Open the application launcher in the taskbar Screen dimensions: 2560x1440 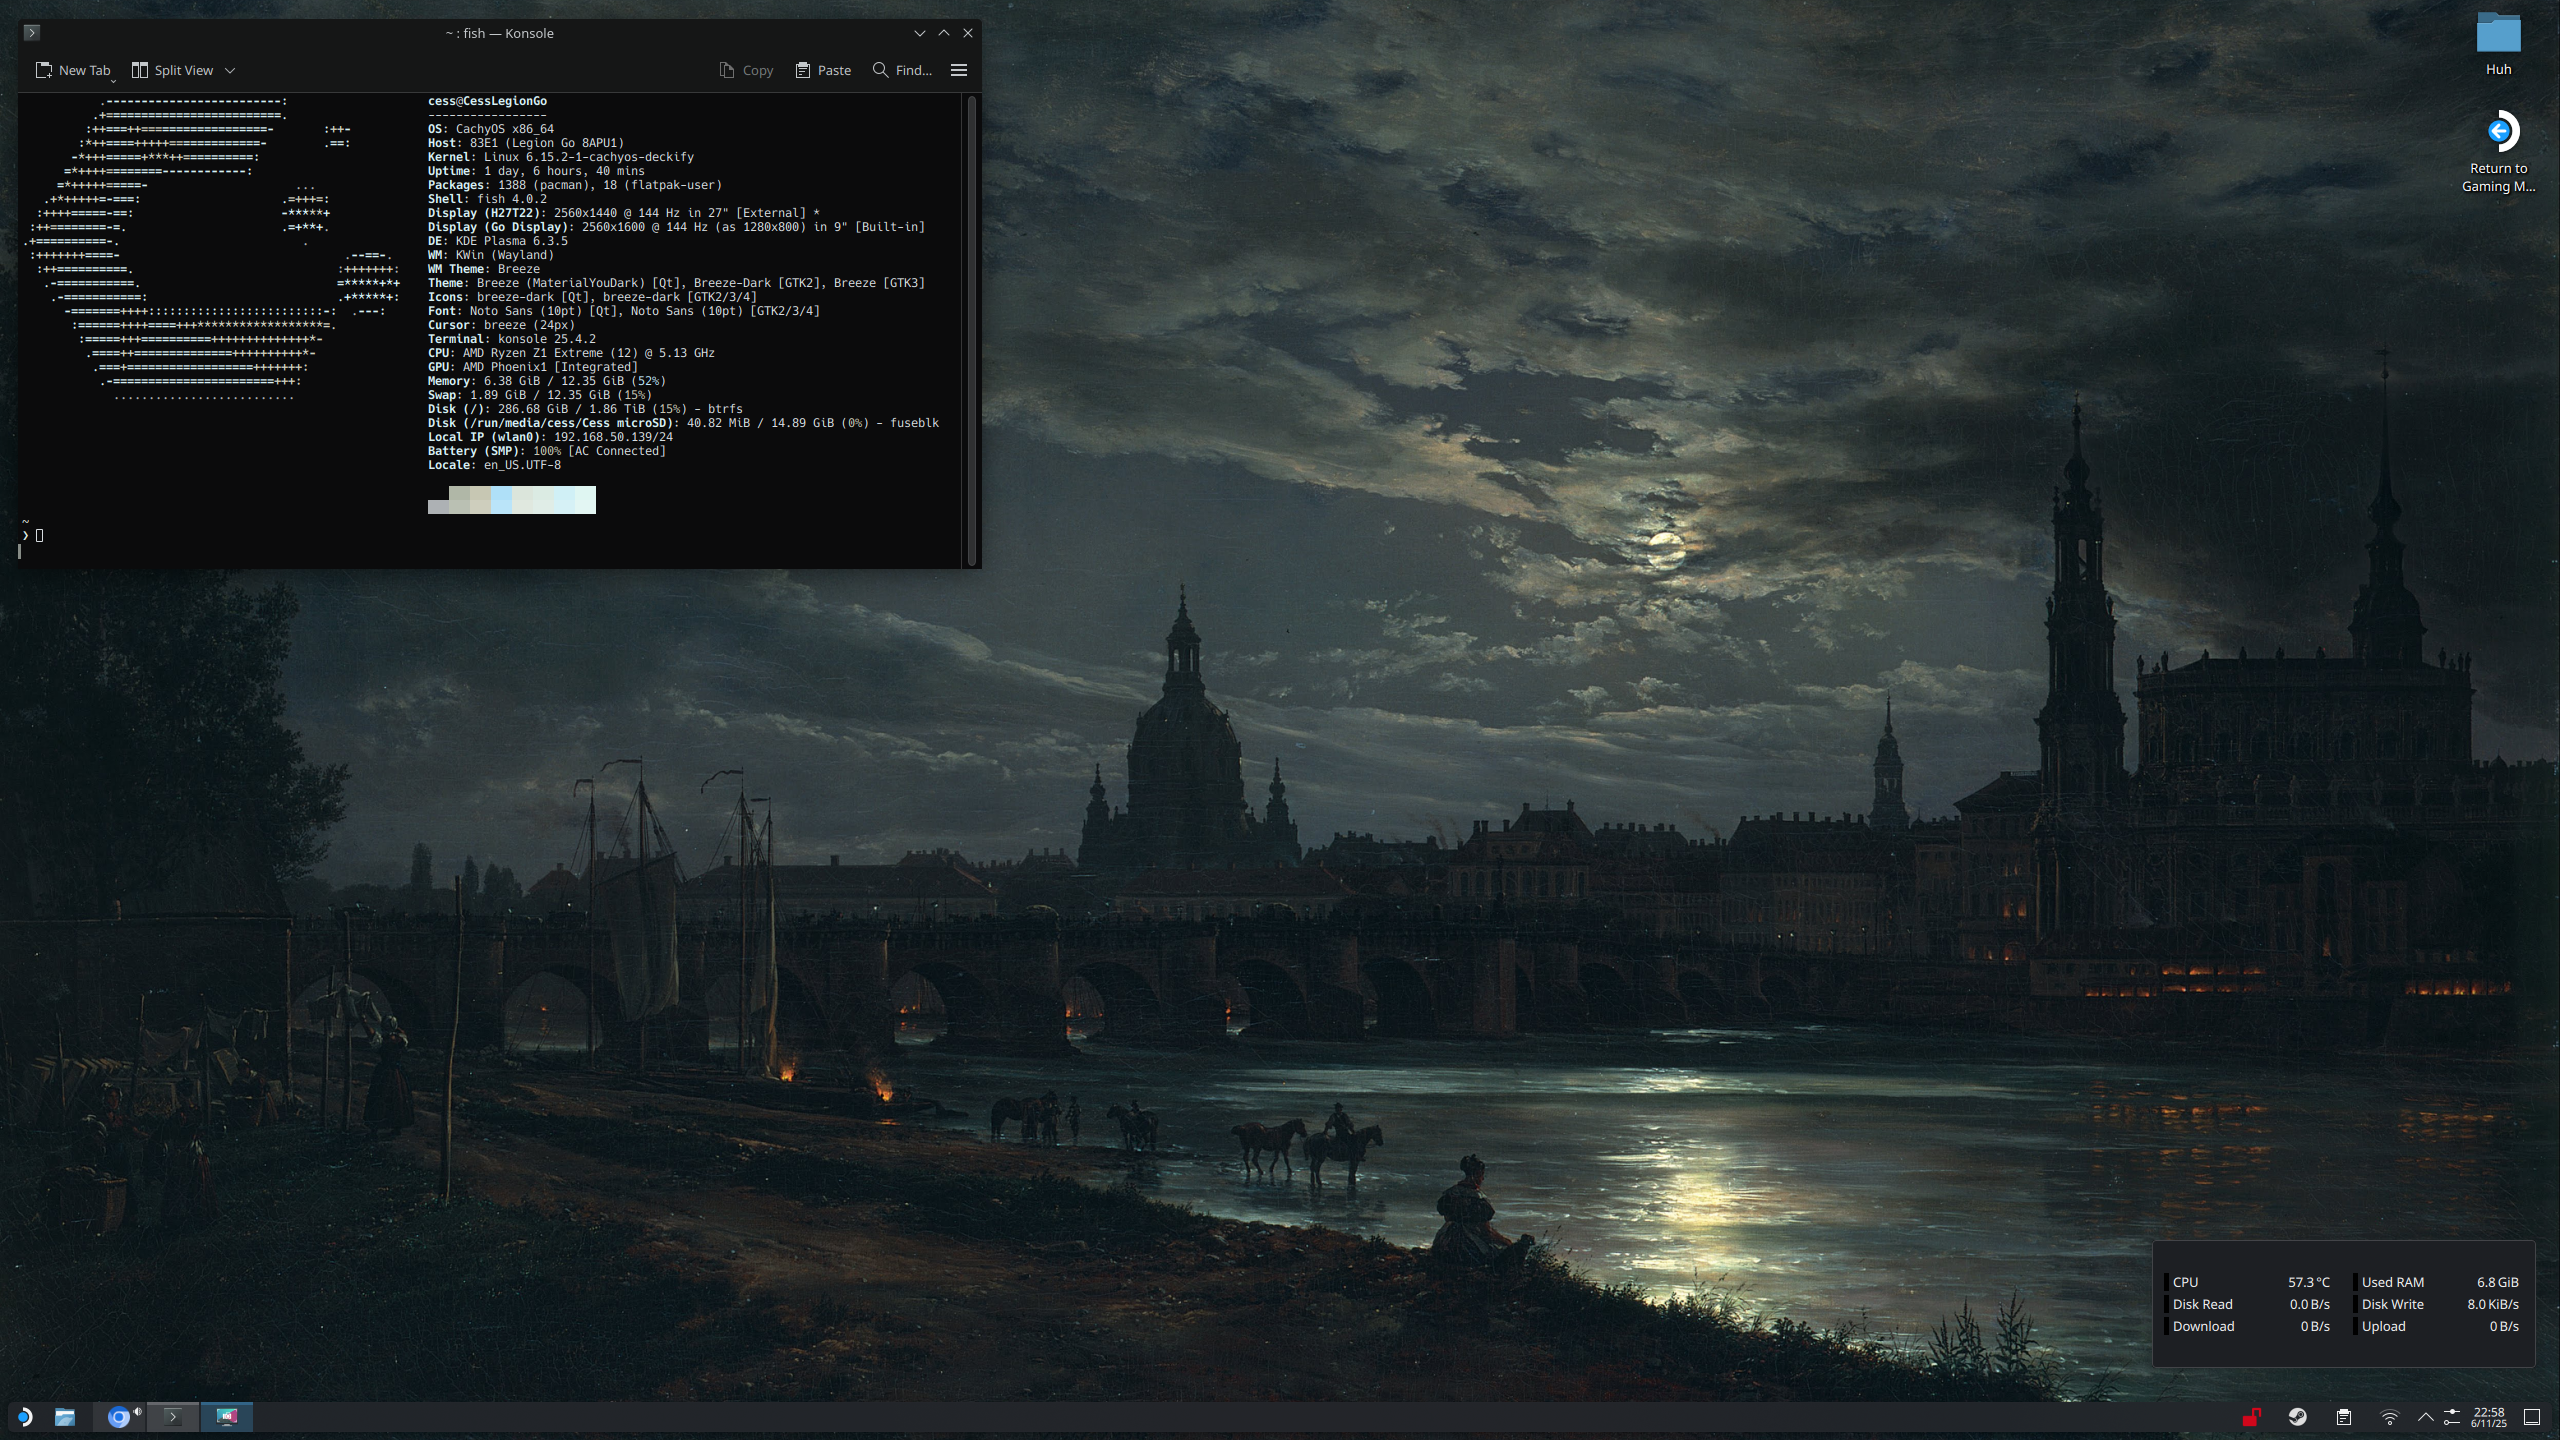click(24, 1417)
